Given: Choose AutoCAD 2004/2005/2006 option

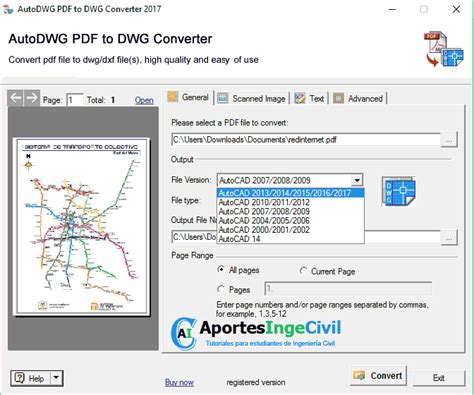Looking at the screenshot, I should 290,220.
